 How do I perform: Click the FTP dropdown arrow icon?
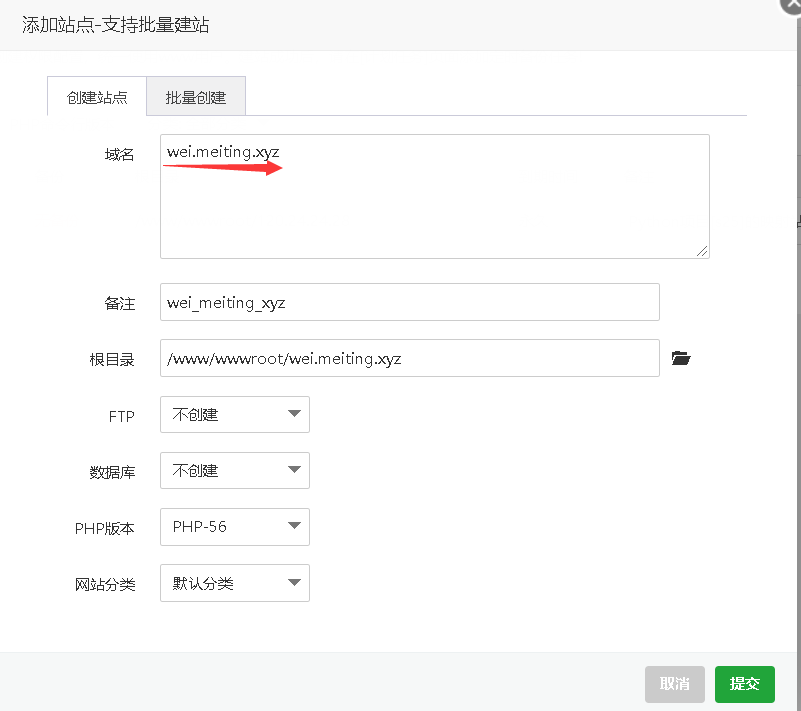tap(295, 414)
